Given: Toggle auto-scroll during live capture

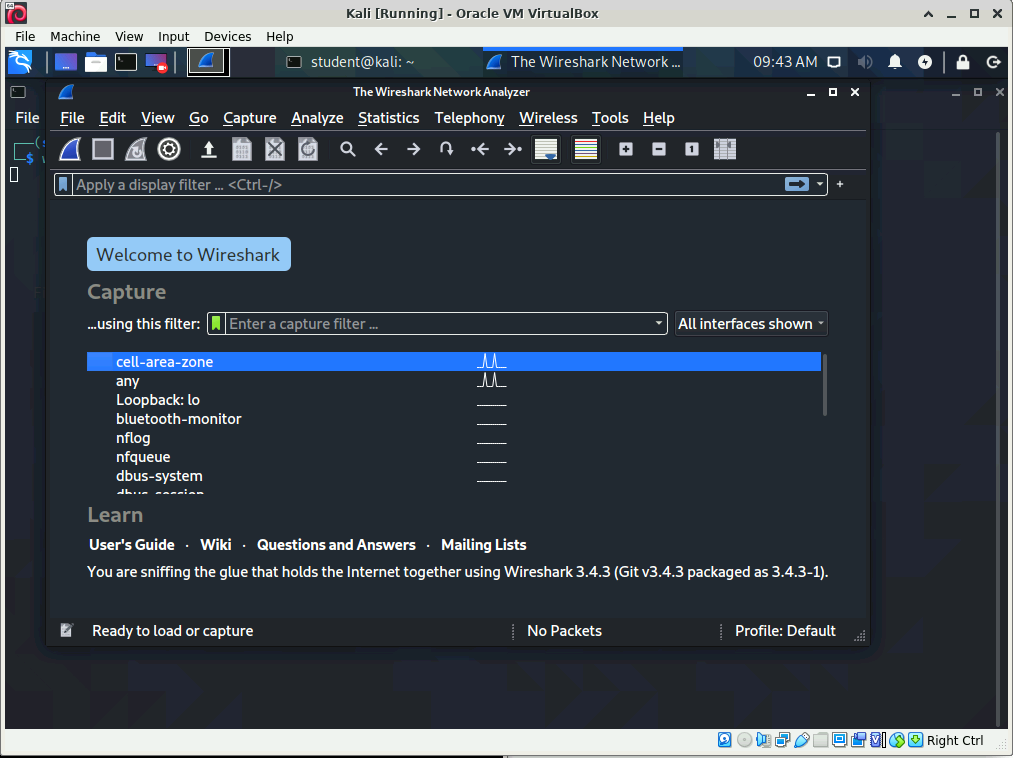Looking at the screenshot, I should click(x=546, y=149).
